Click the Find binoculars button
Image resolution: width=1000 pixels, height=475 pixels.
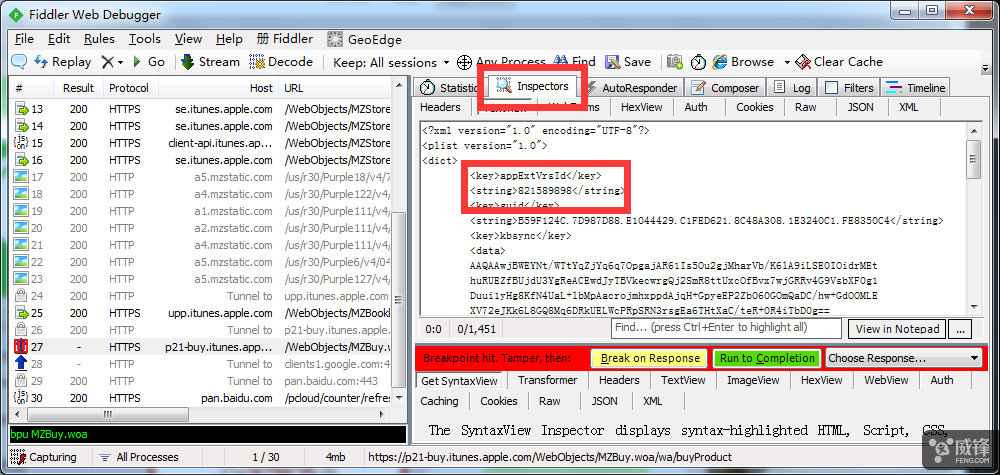pos(575,62)
